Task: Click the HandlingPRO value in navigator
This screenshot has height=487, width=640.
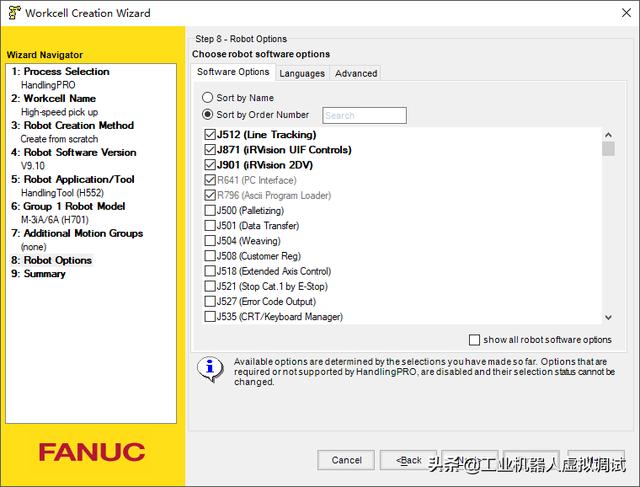Action: (x=48, y=85)
